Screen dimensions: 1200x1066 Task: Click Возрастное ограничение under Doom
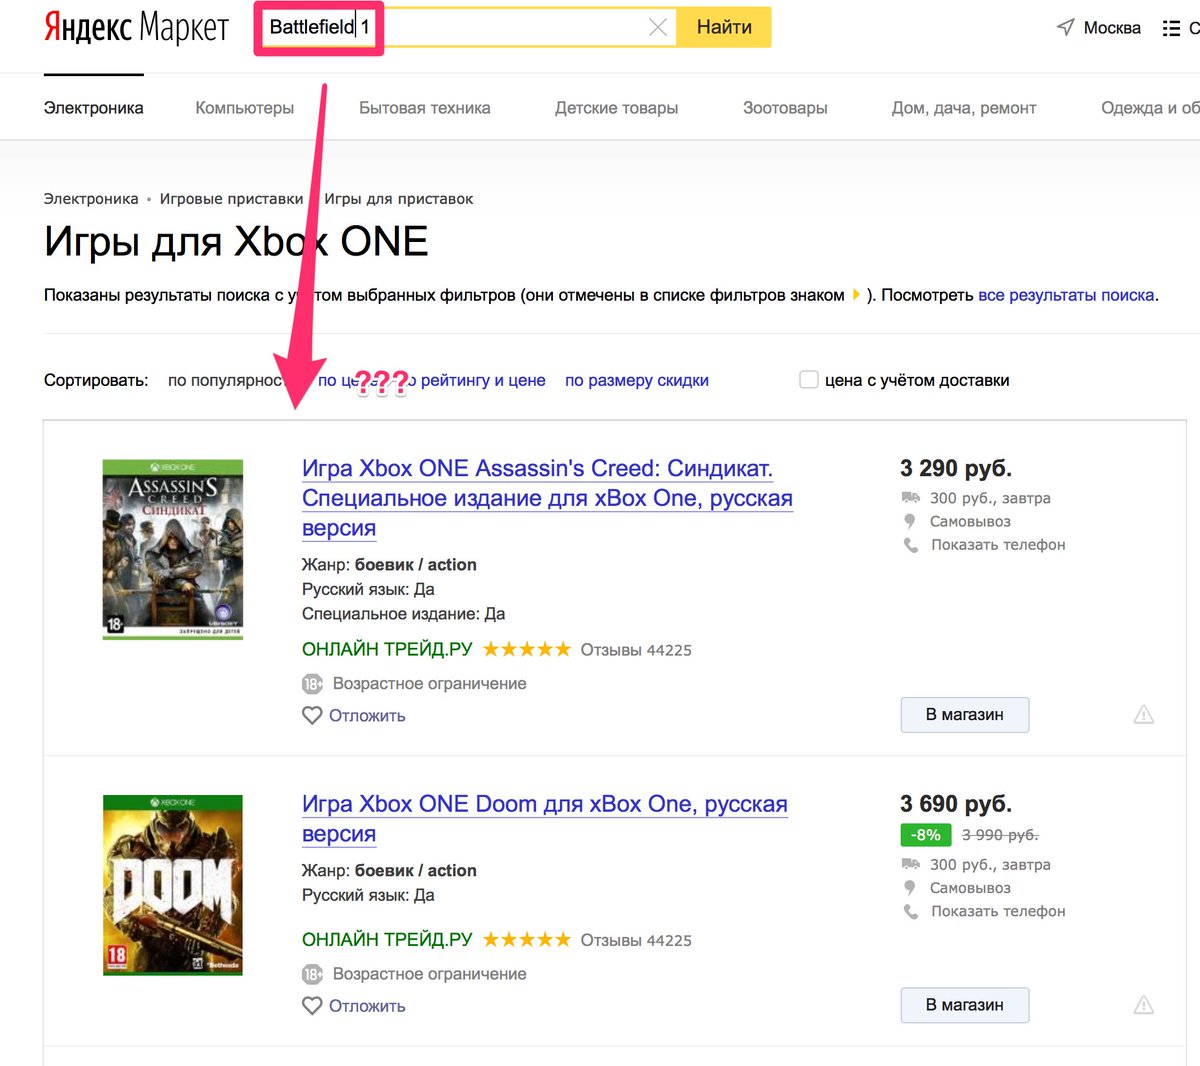[x=429, y=974]
